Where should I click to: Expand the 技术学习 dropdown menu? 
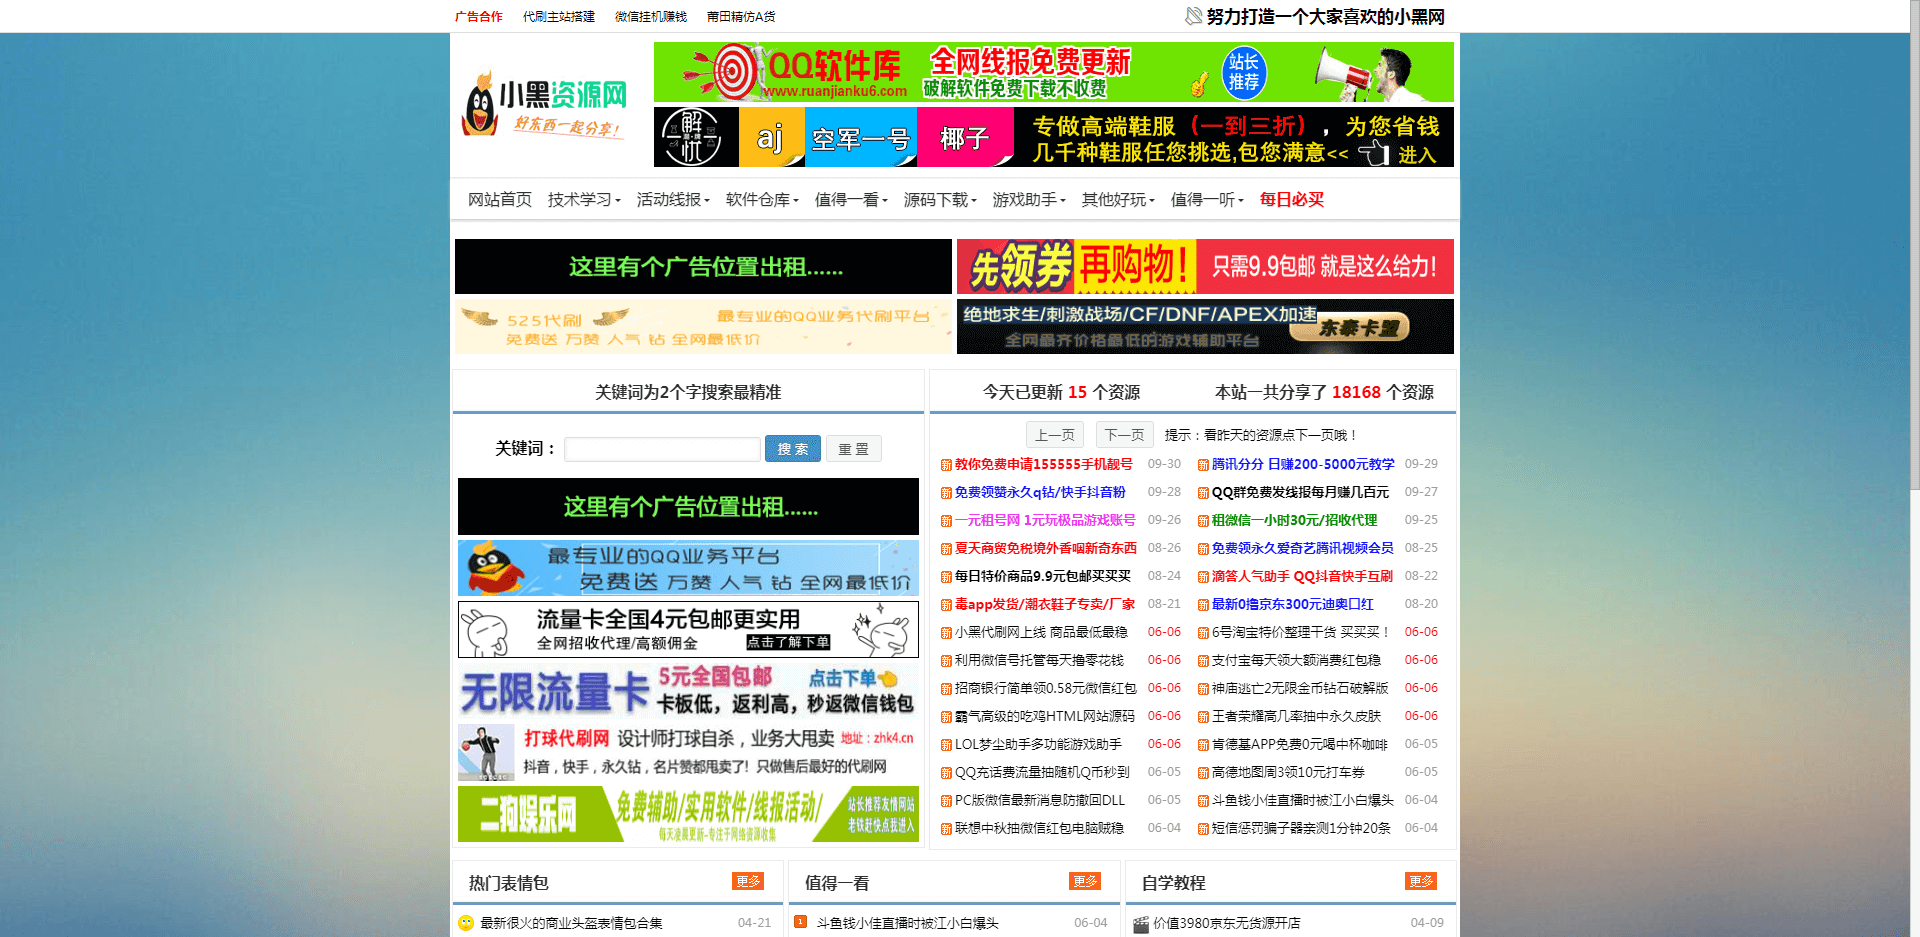click(x=581, y=199)
